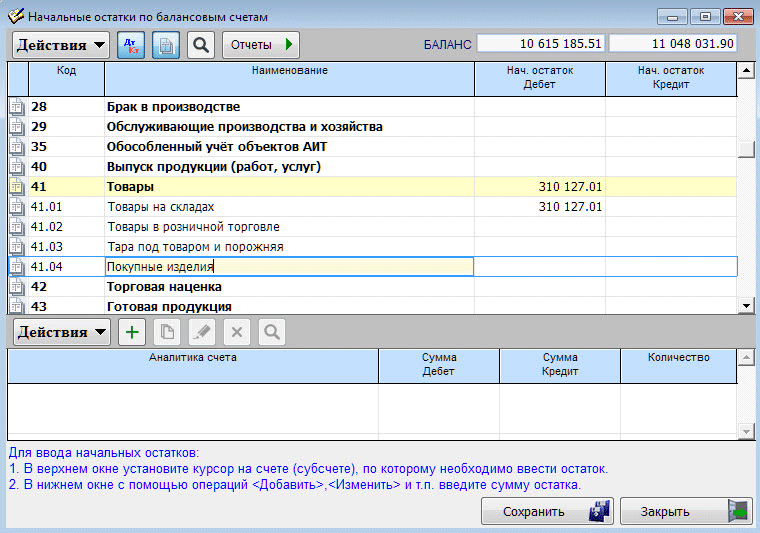Viewport: 760px width, 533px height.
Task: Click the Дт/Кт debit-credit icon
Action: (131, 45)
